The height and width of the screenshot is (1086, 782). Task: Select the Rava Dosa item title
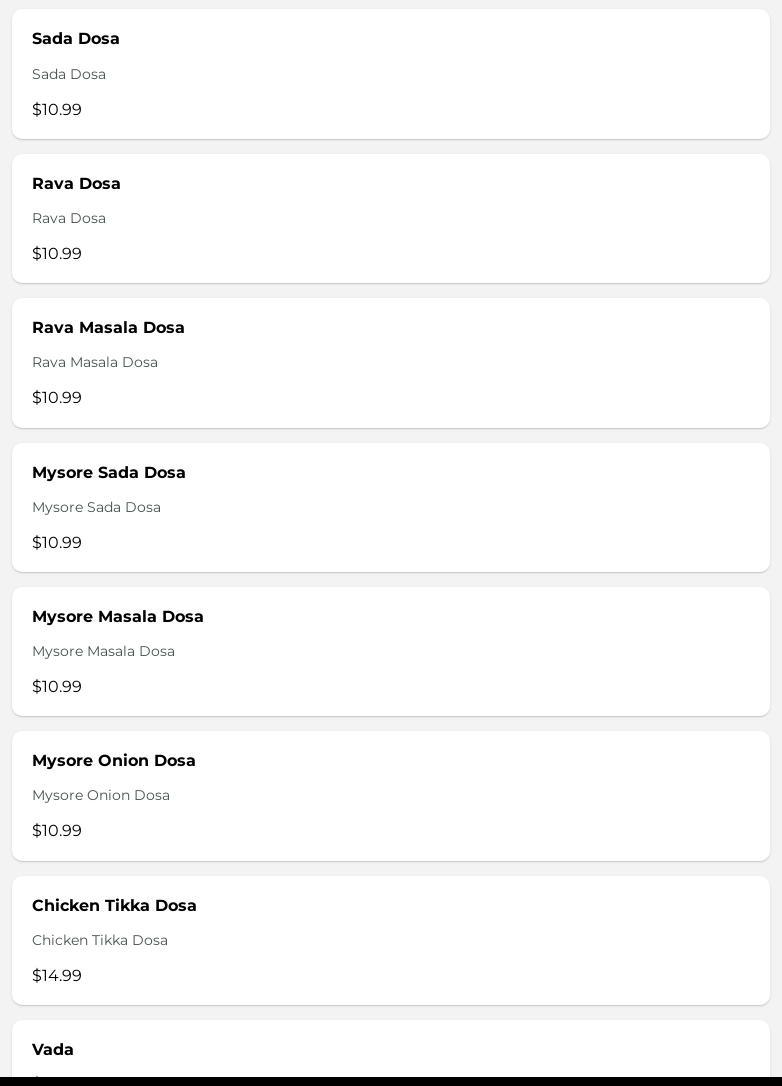[76, 184]
